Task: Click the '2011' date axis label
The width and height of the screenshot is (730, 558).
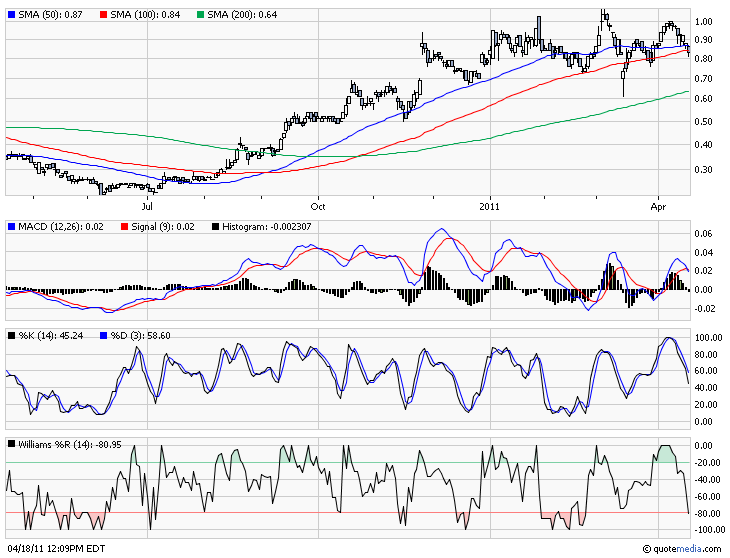Action: click(489, 206)
